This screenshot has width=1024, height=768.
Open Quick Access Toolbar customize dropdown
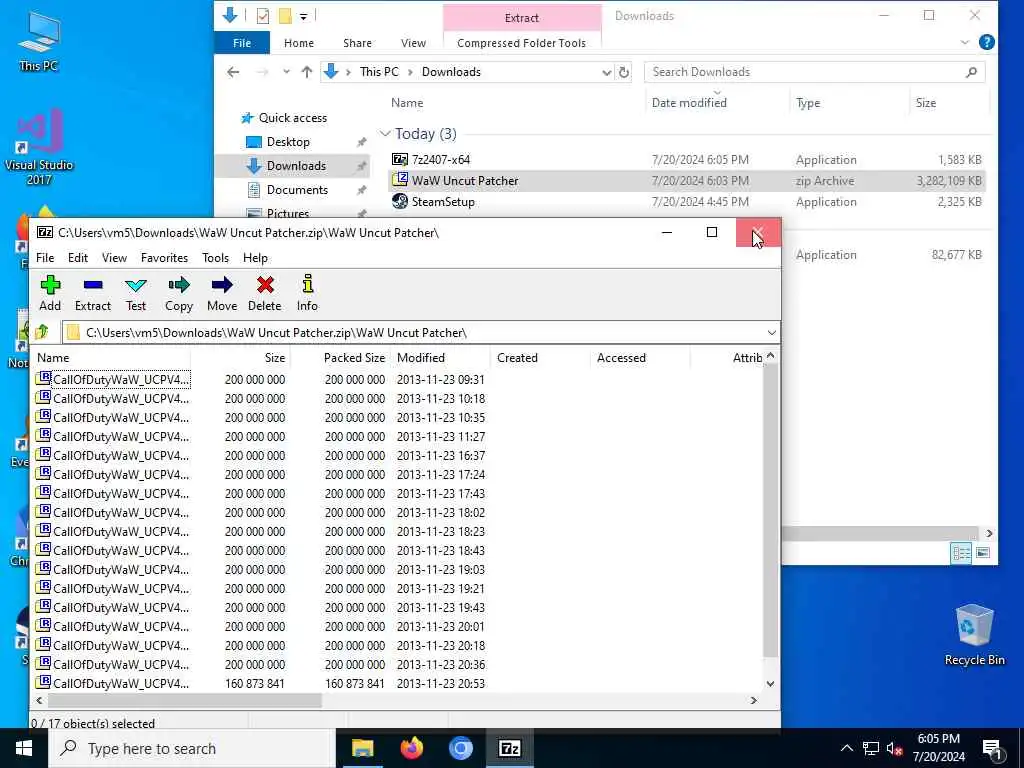point(304,16)
